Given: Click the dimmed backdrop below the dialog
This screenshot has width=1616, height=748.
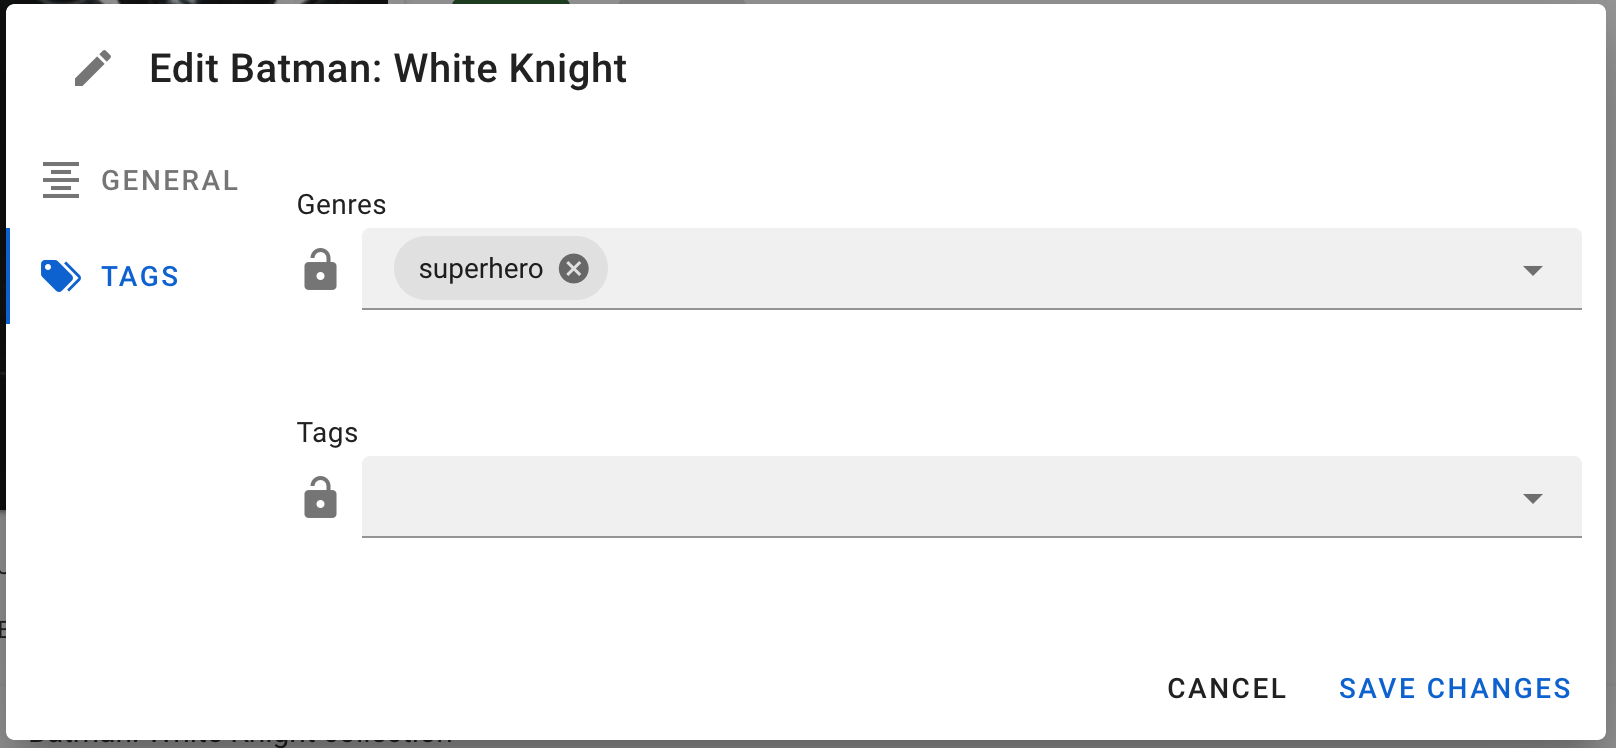Looking at the screenshot, I should pyautogui.click(x=800, y=744).
